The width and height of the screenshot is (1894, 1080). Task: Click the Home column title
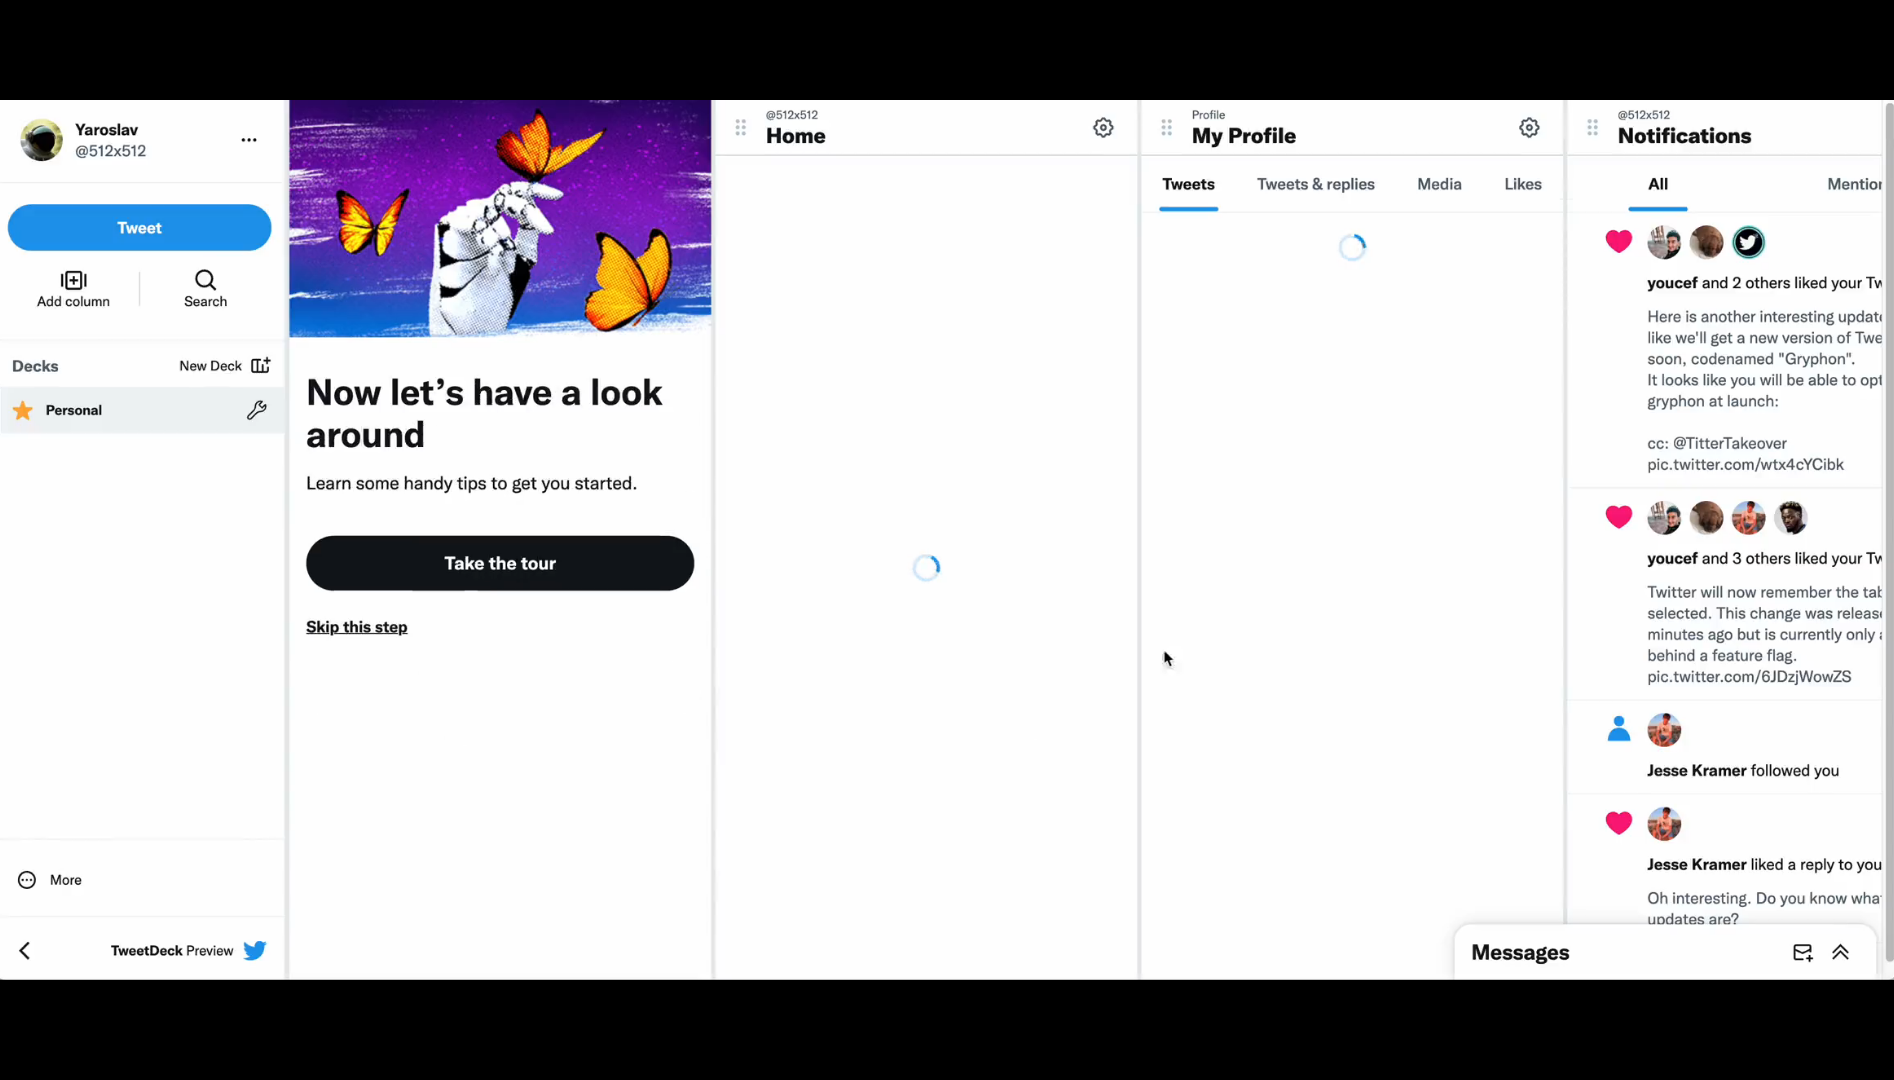point(796,136)
